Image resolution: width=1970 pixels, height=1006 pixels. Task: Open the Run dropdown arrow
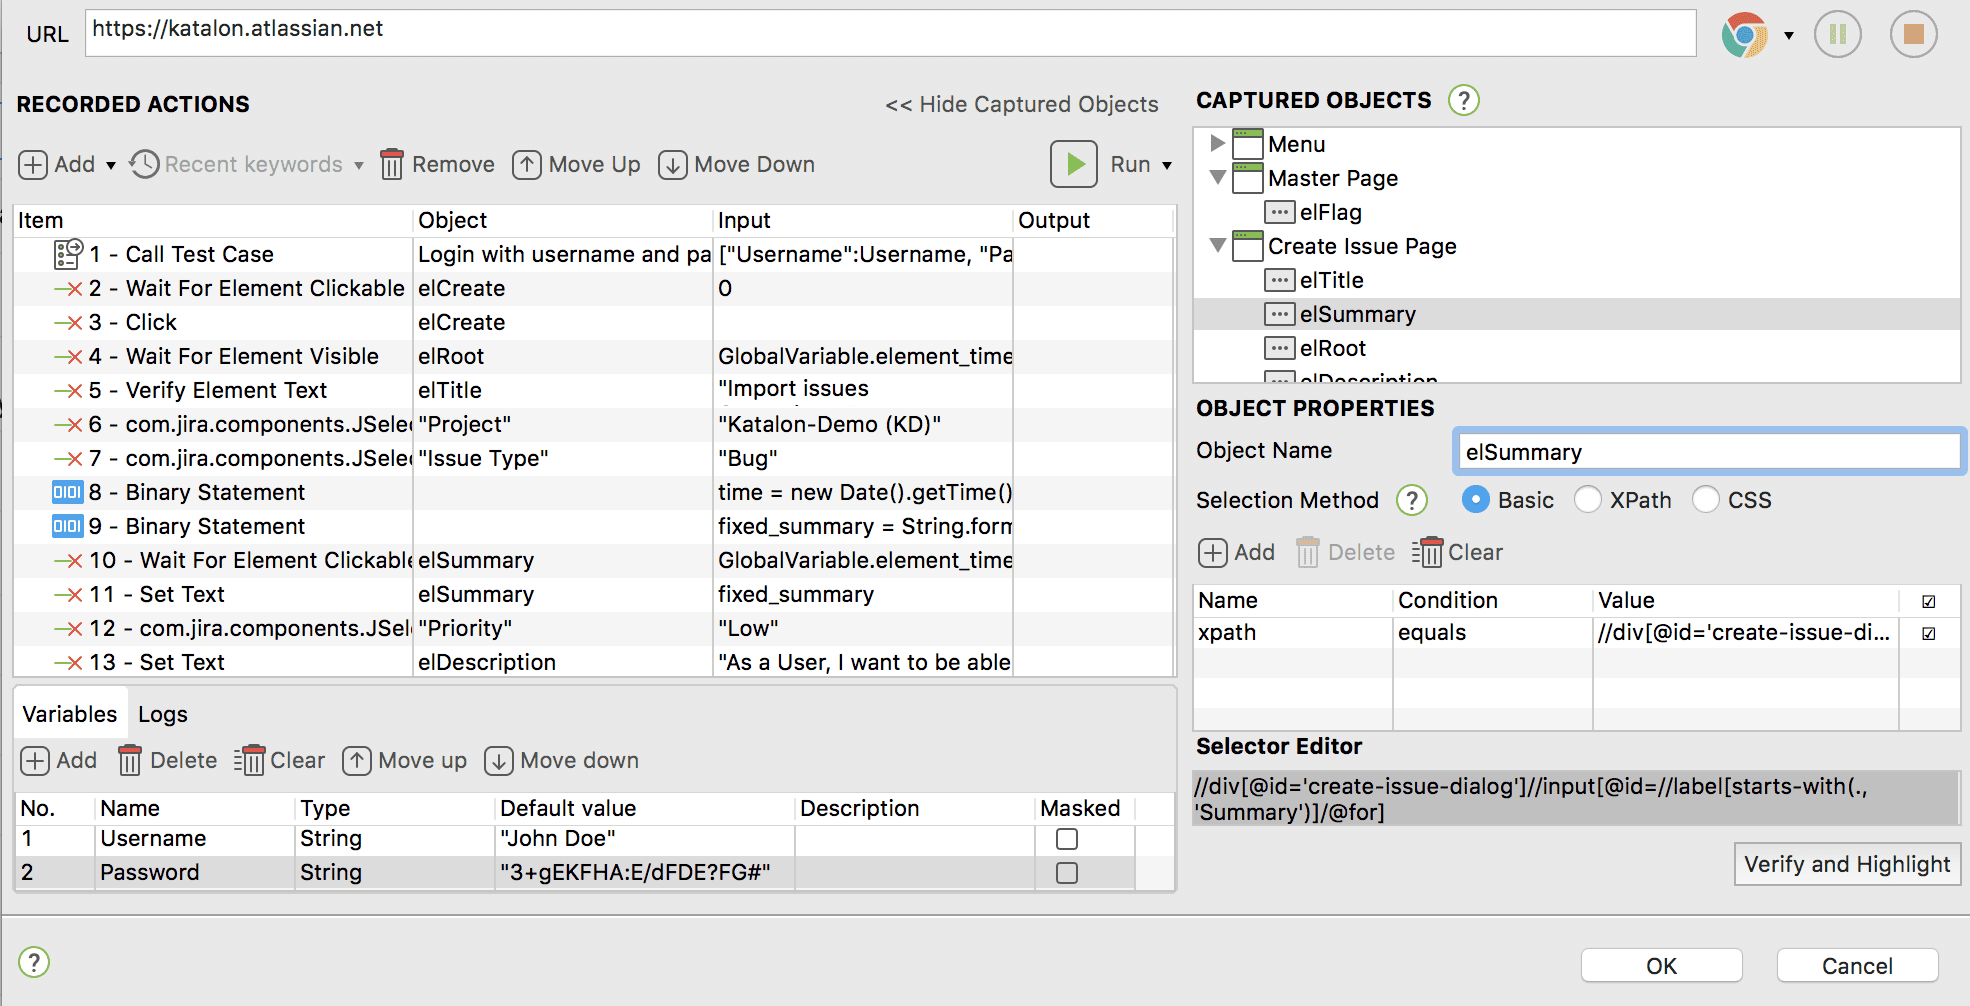(x=1168, y=164)
